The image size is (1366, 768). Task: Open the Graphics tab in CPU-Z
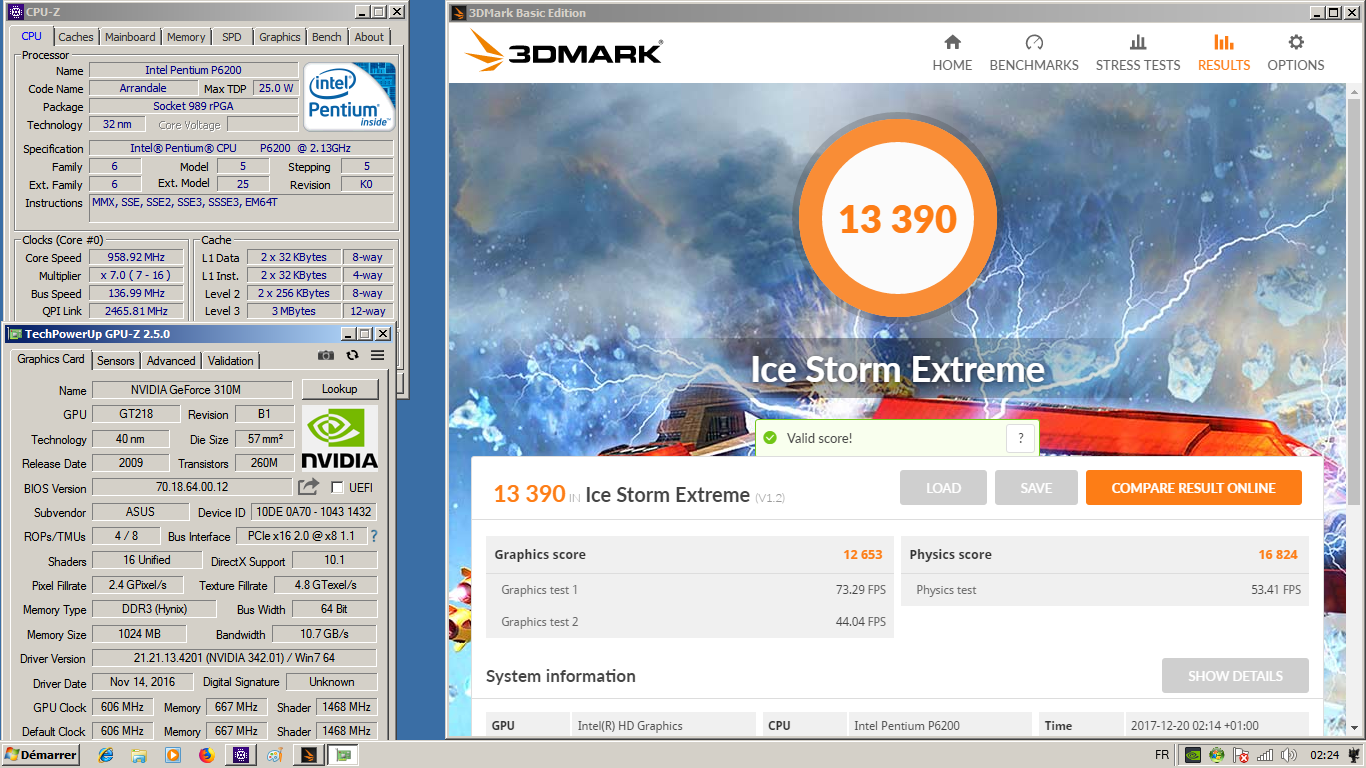pyautogui.click(x=280, y=37)
